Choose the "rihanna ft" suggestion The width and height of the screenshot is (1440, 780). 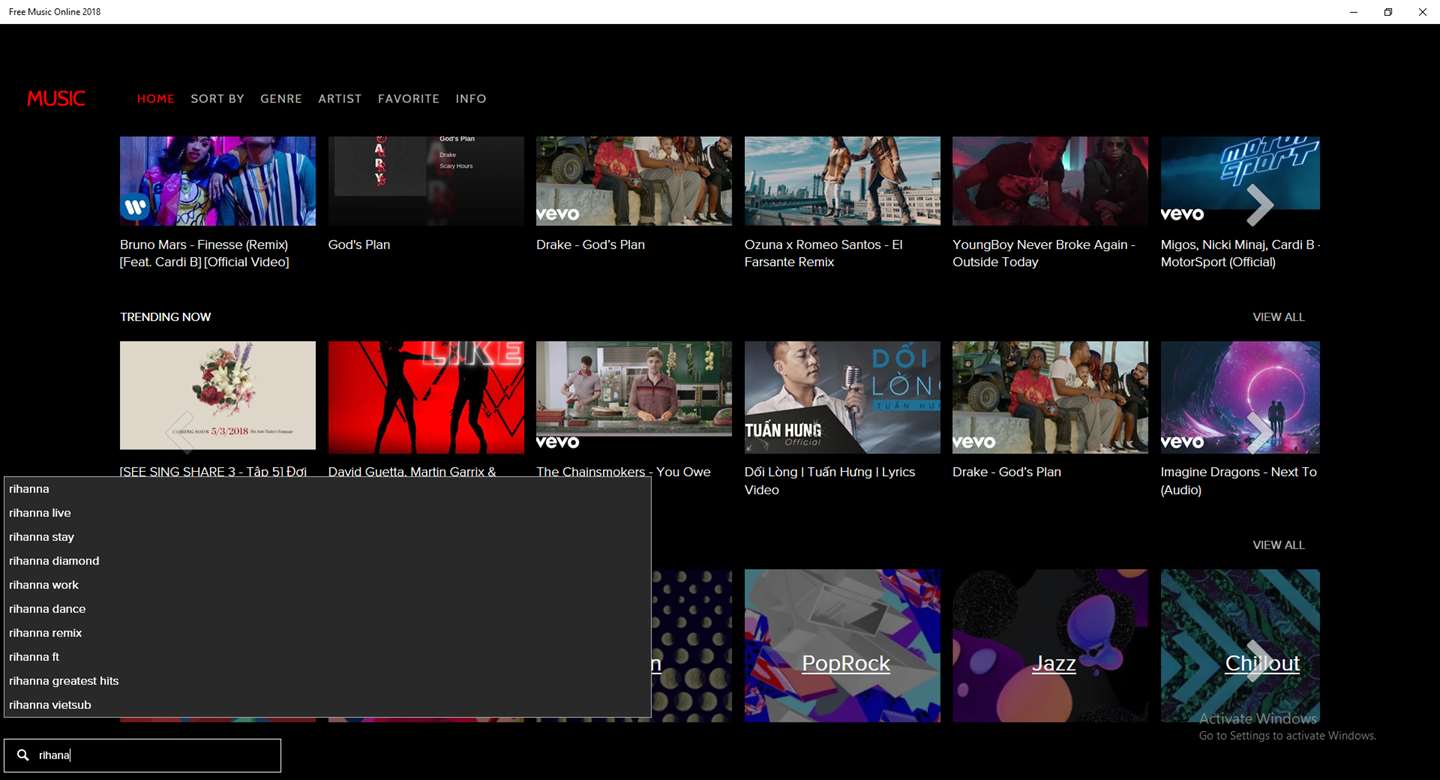[x=327, y=657]
